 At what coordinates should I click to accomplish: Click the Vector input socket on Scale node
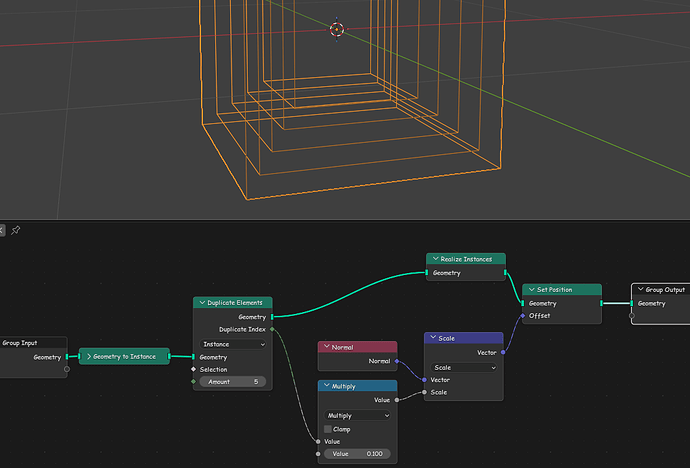click(424, 380)
